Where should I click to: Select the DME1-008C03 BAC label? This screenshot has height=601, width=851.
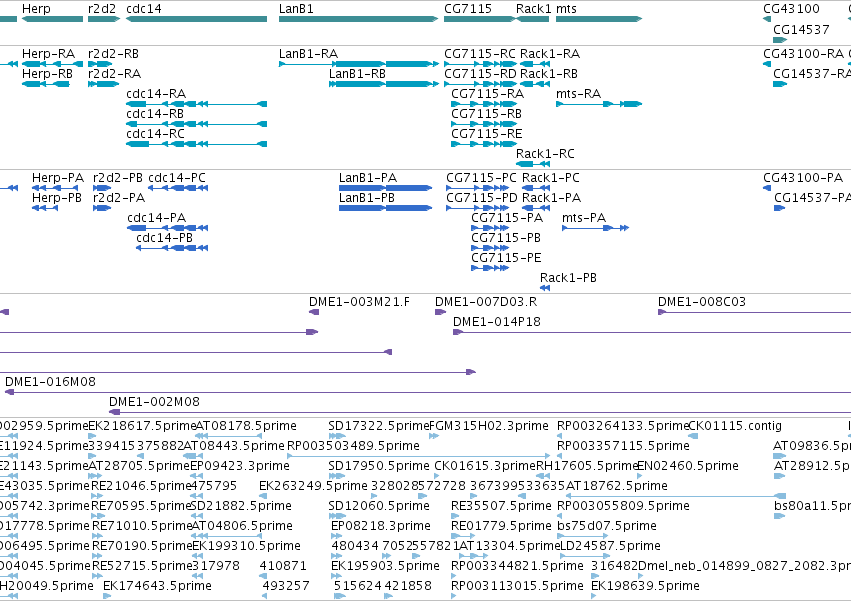pos(702,302)
